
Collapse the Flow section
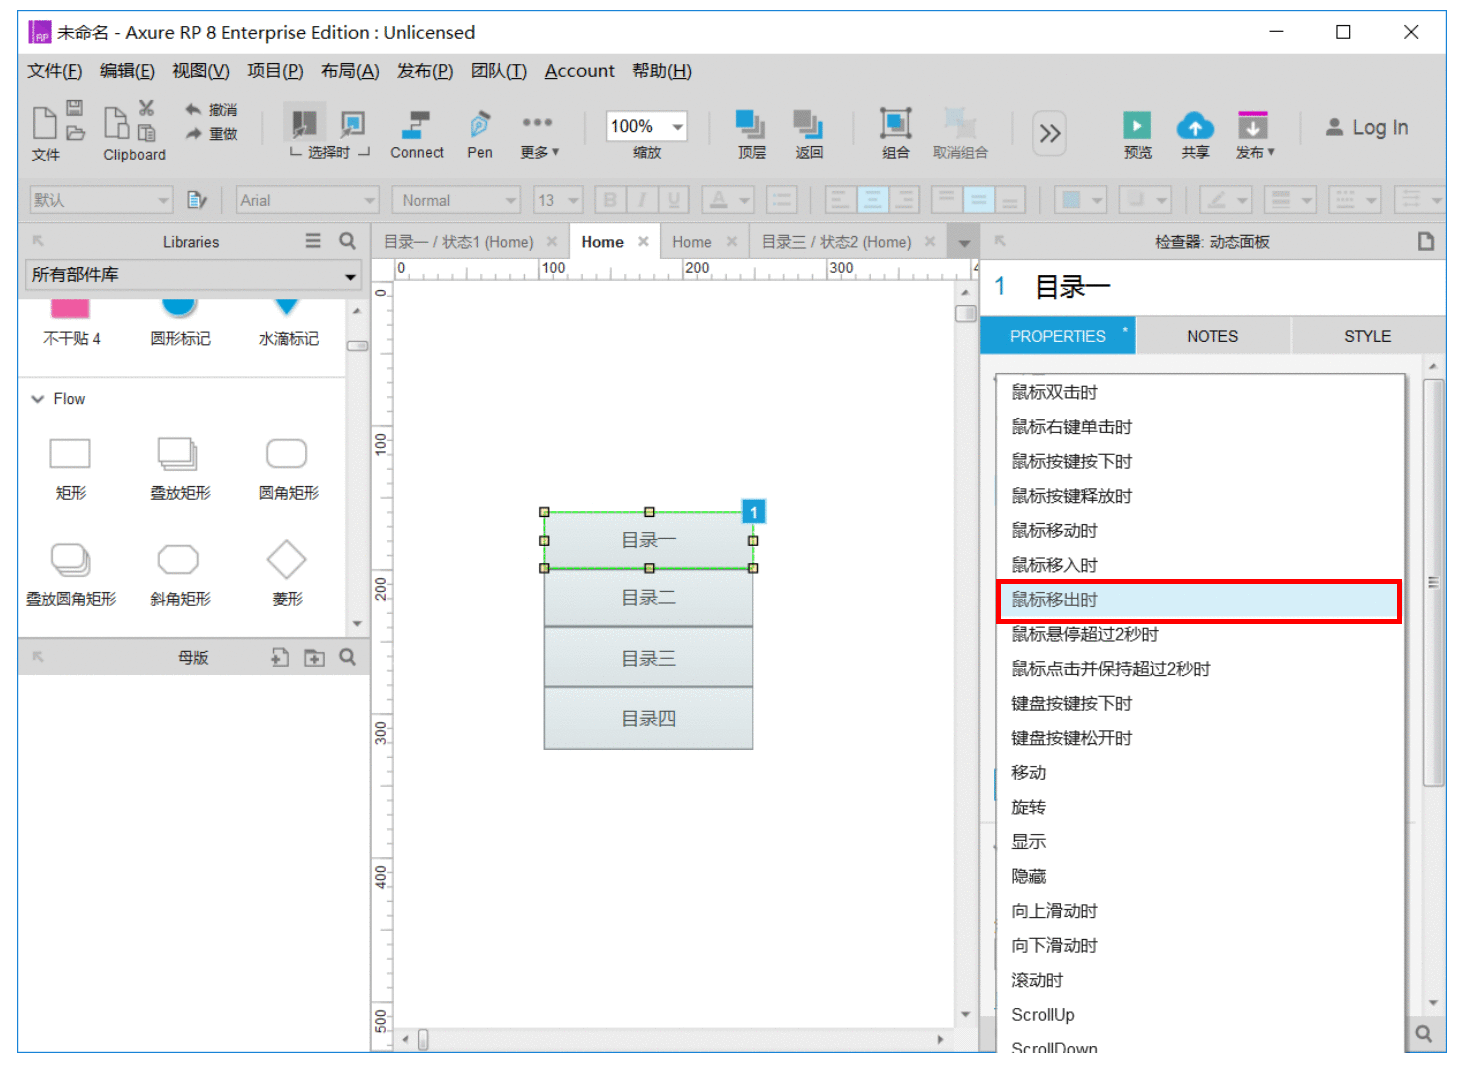[x=38, y=399]
